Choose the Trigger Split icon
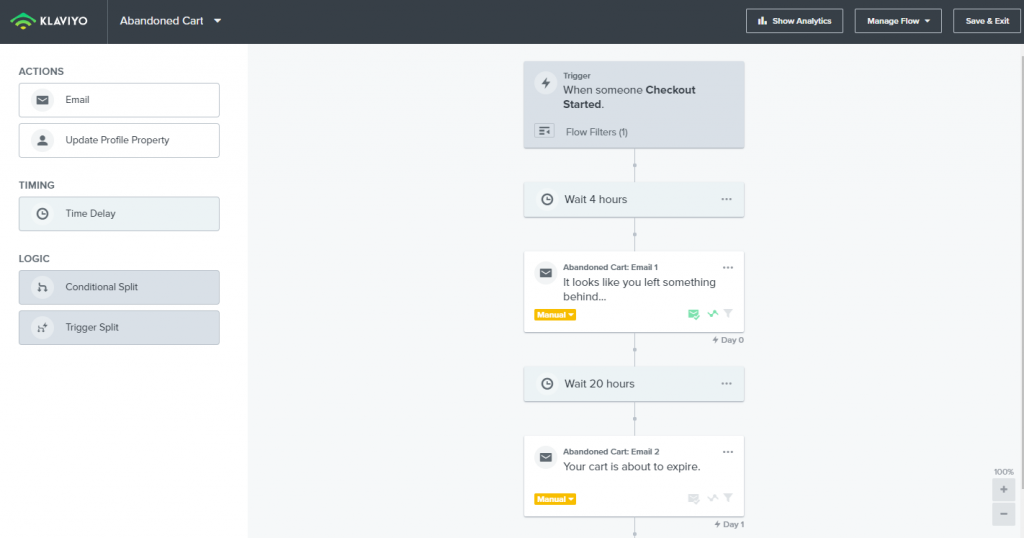Image resolution: width=1024 pixels, height=538 pixels. (x=42, y=328)
